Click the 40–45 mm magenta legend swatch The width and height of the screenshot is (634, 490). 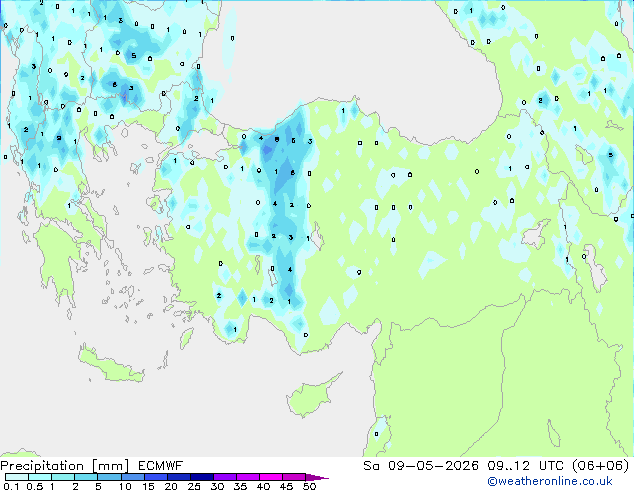pyautogui.click(x=271, y=477)
